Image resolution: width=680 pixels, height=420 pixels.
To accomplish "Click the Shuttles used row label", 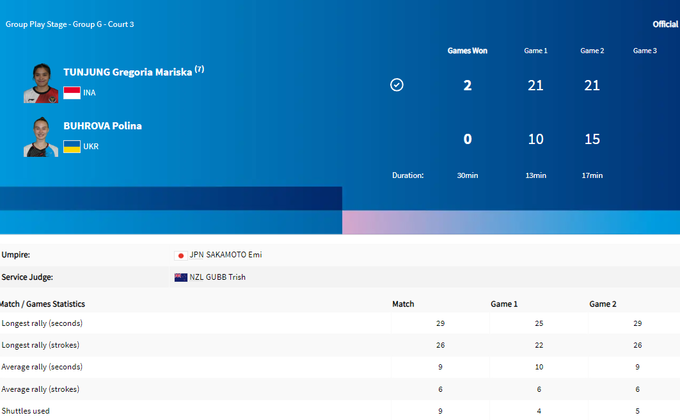I will click(26, 411).
